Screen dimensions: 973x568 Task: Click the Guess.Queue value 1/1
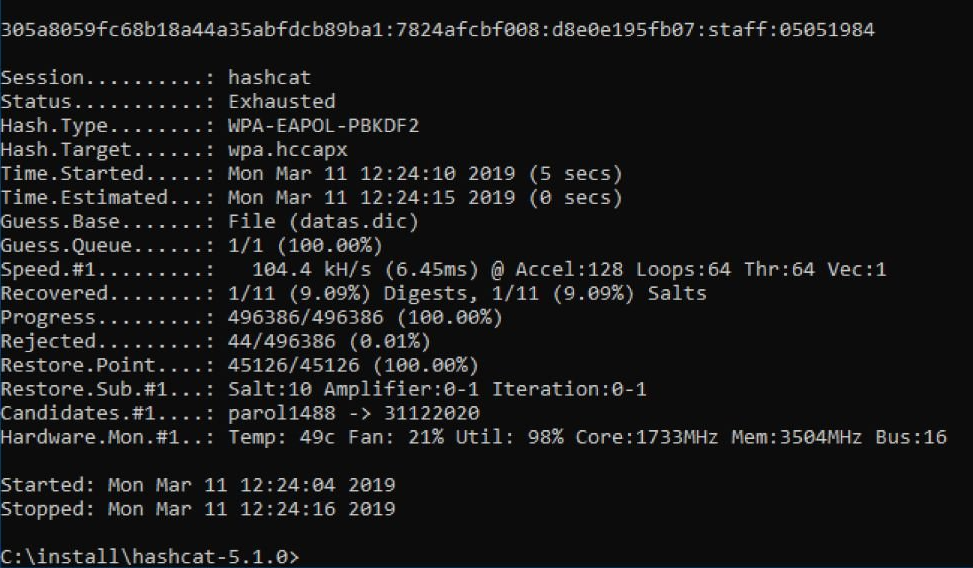pos(244,246)
